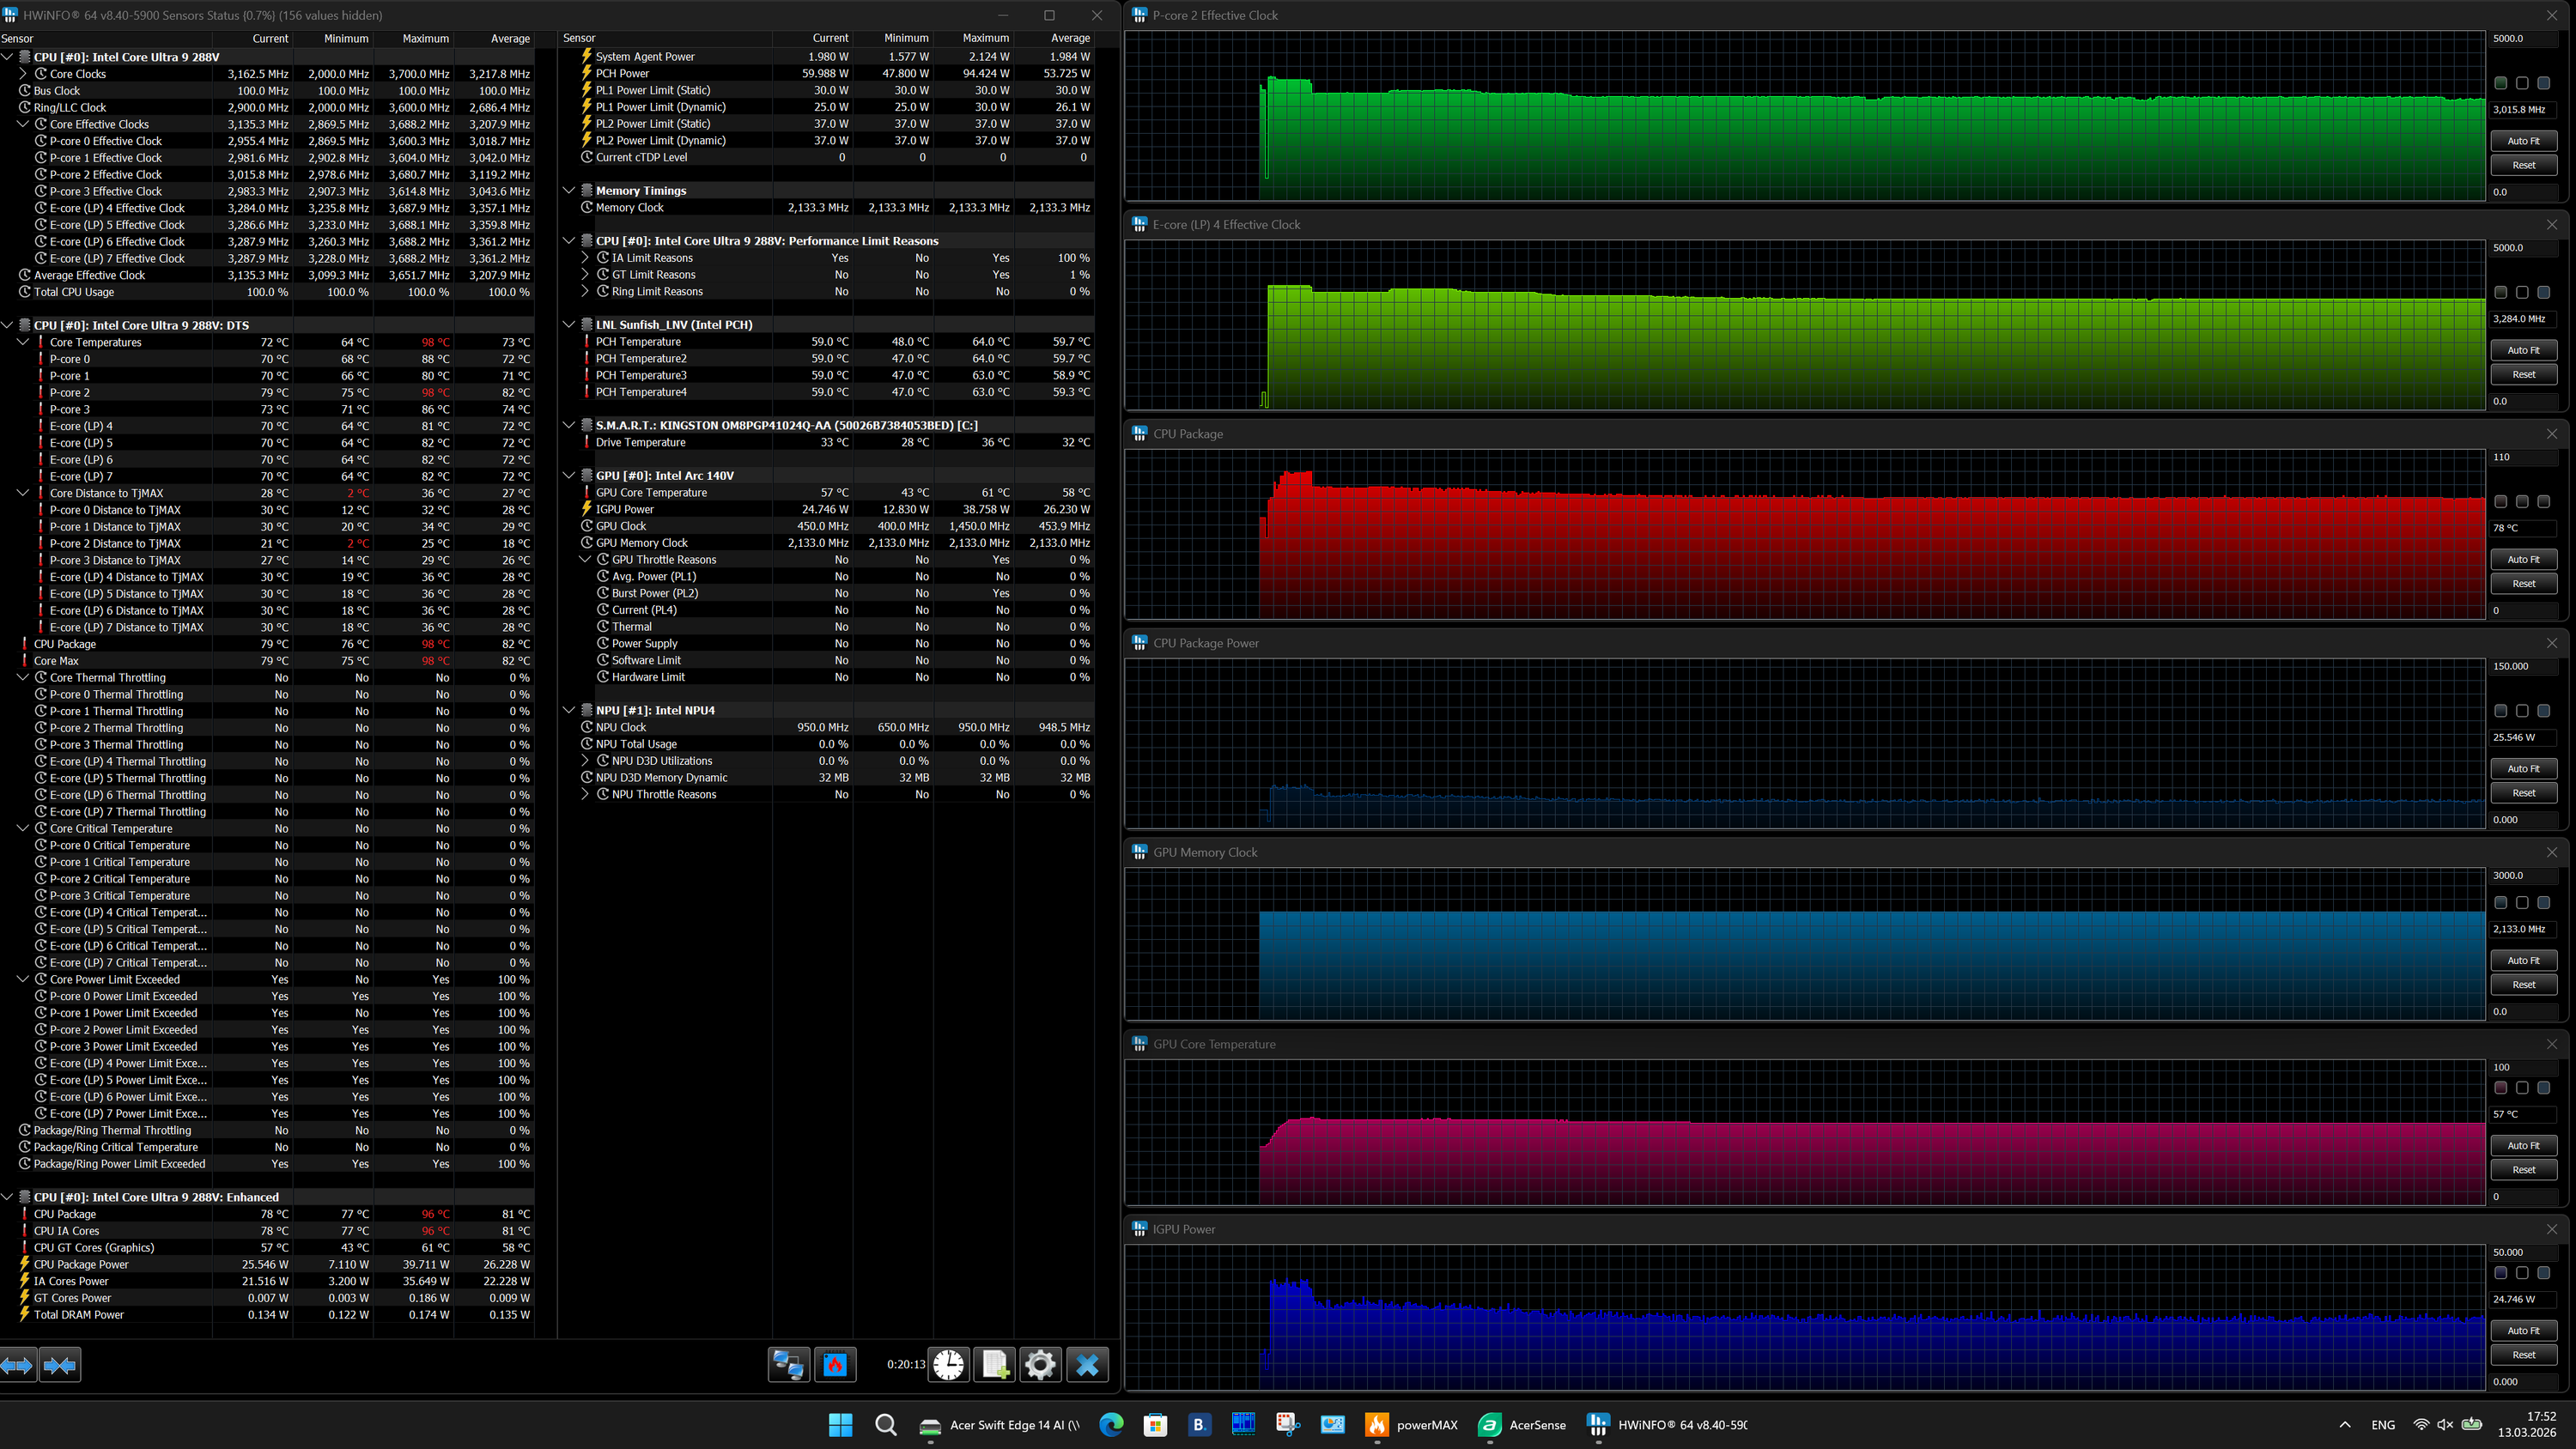This screenshot has height=1449, width=2576.
Task: Toggle the middle checkbox in CPU Package graph
Action: pos(2522,502)
